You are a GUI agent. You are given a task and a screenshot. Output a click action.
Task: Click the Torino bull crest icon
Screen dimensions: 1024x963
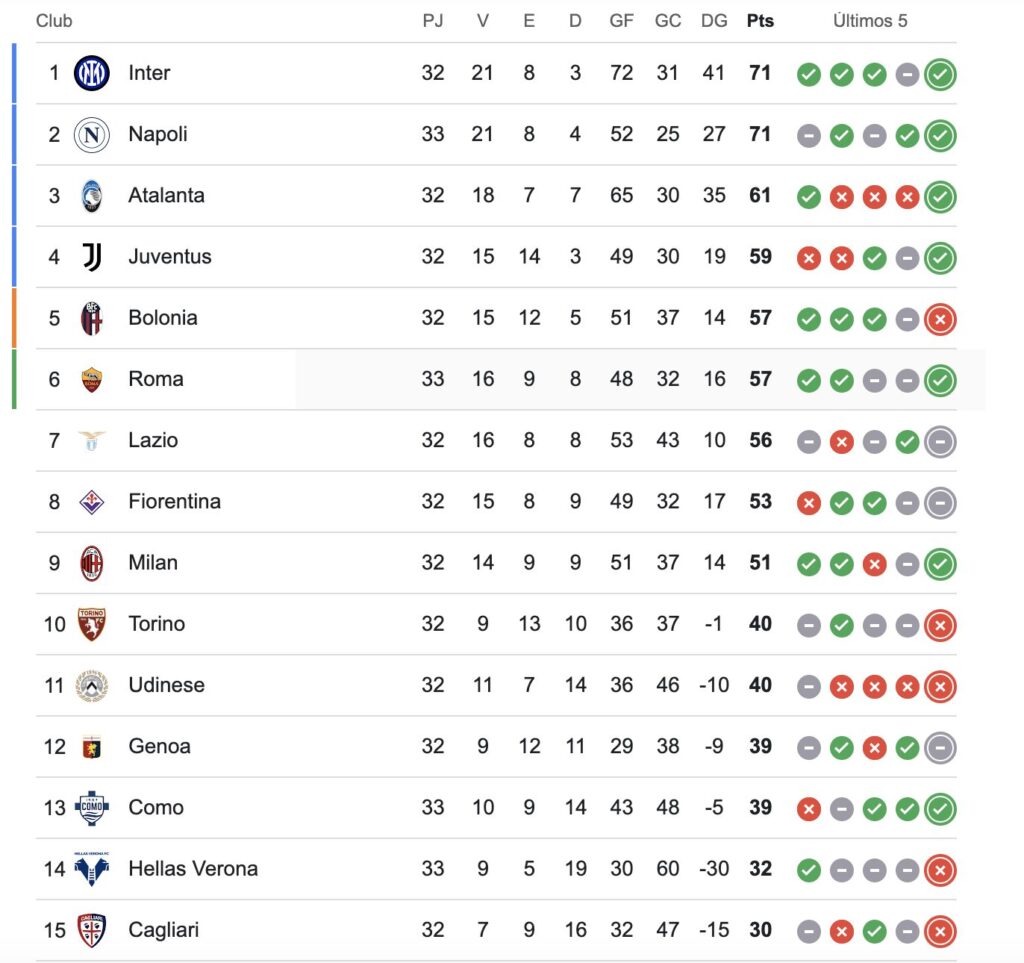pos(91,624)
